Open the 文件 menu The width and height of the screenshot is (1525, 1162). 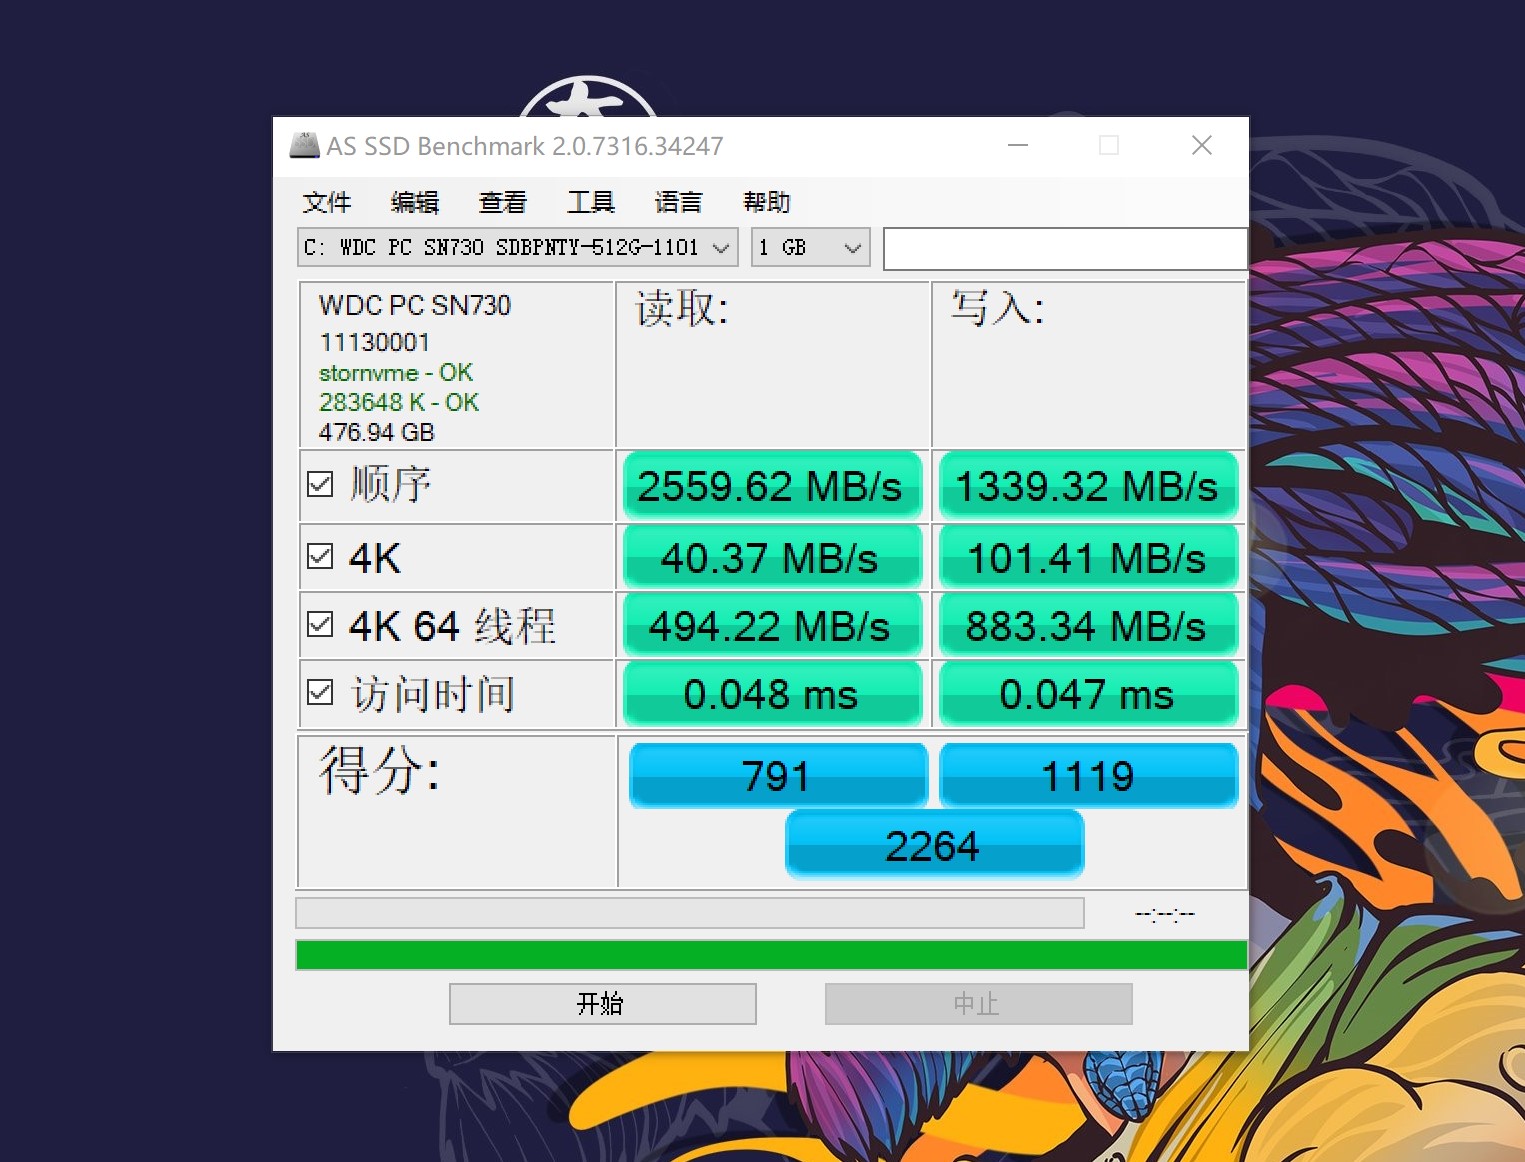[327, 202]
